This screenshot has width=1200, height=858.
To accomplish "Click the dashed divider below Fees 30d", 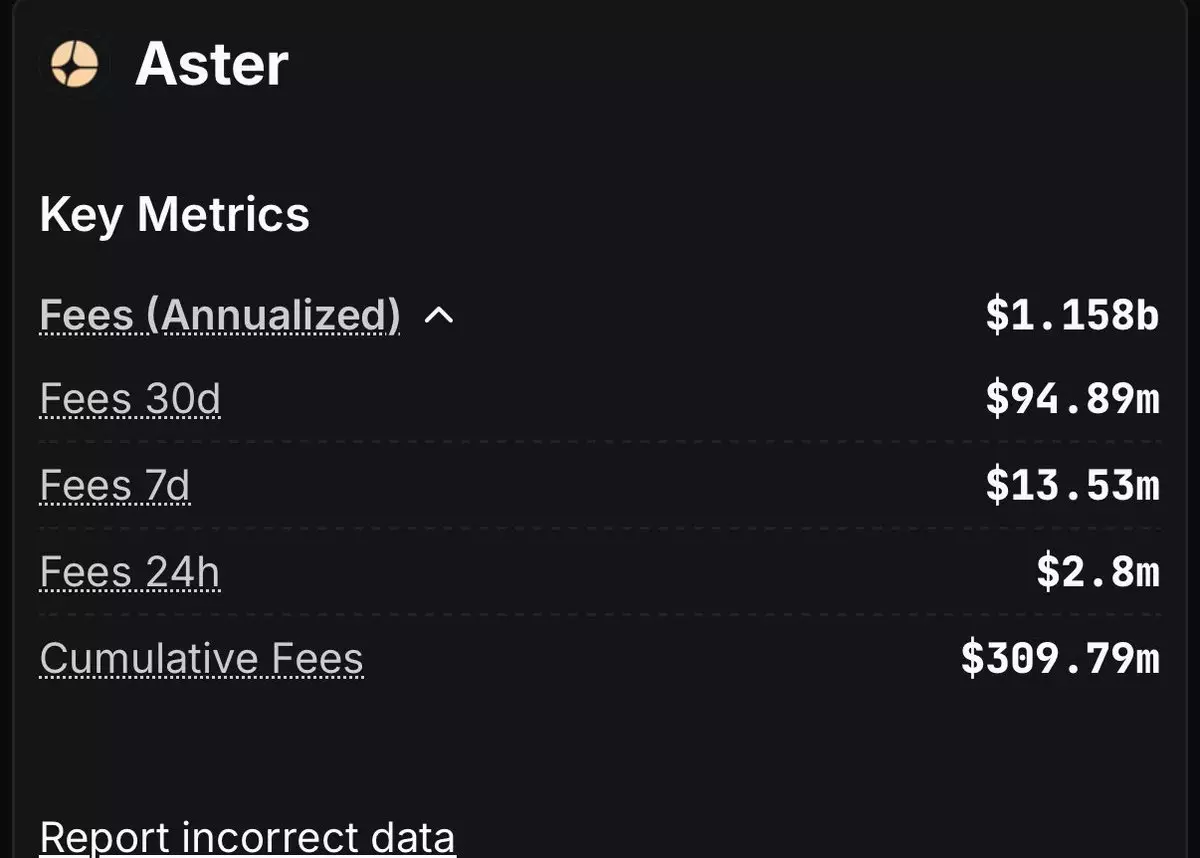I will pos(600,441).
